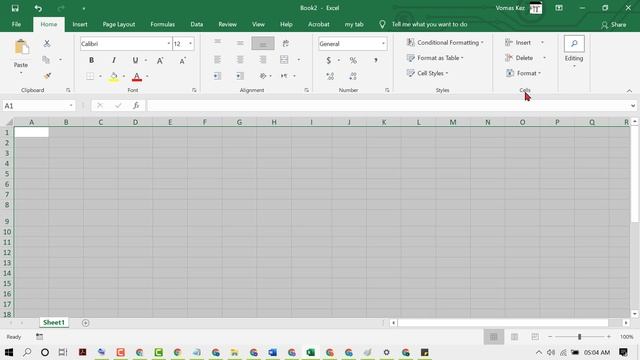
Task: Toggle Underline formatting
Action: [x=135, y=60]
